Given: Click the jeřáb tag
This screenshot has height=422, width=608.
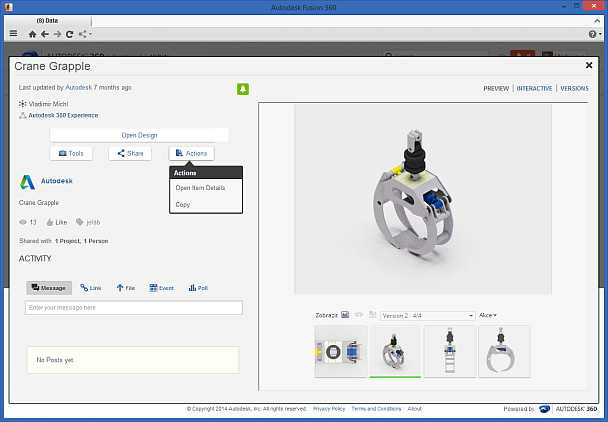Looking at the screenshot, I should (88, 222).
